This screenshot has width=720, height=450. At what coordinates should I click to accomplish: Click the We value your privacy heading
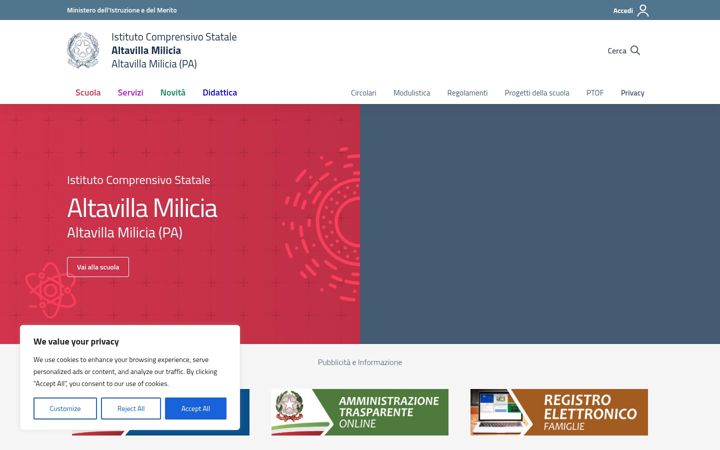76,342
